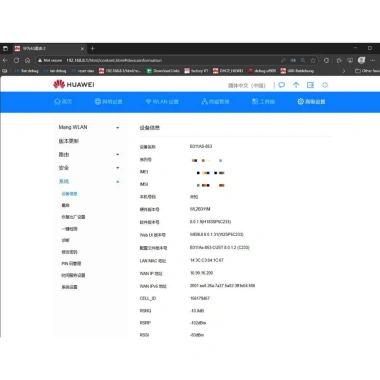Image resolution: width=380 pixels, height=380 pixels.
Task: Open a new browser tab with plus
Action: click(93, 49)
